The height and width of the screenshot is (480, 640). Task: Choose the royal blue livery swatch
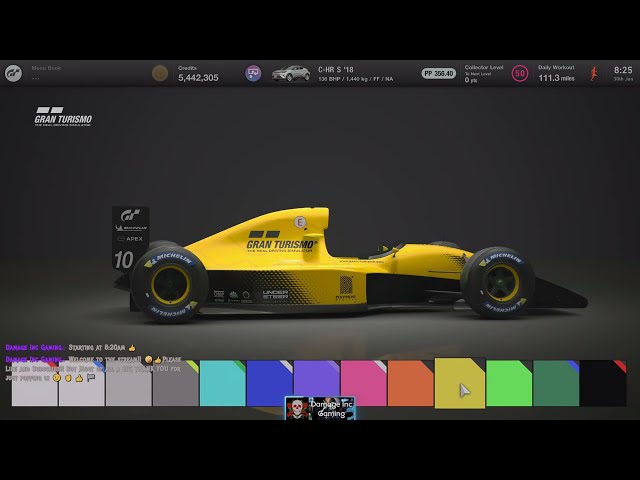pyautogui.click(x=270, y=383)
